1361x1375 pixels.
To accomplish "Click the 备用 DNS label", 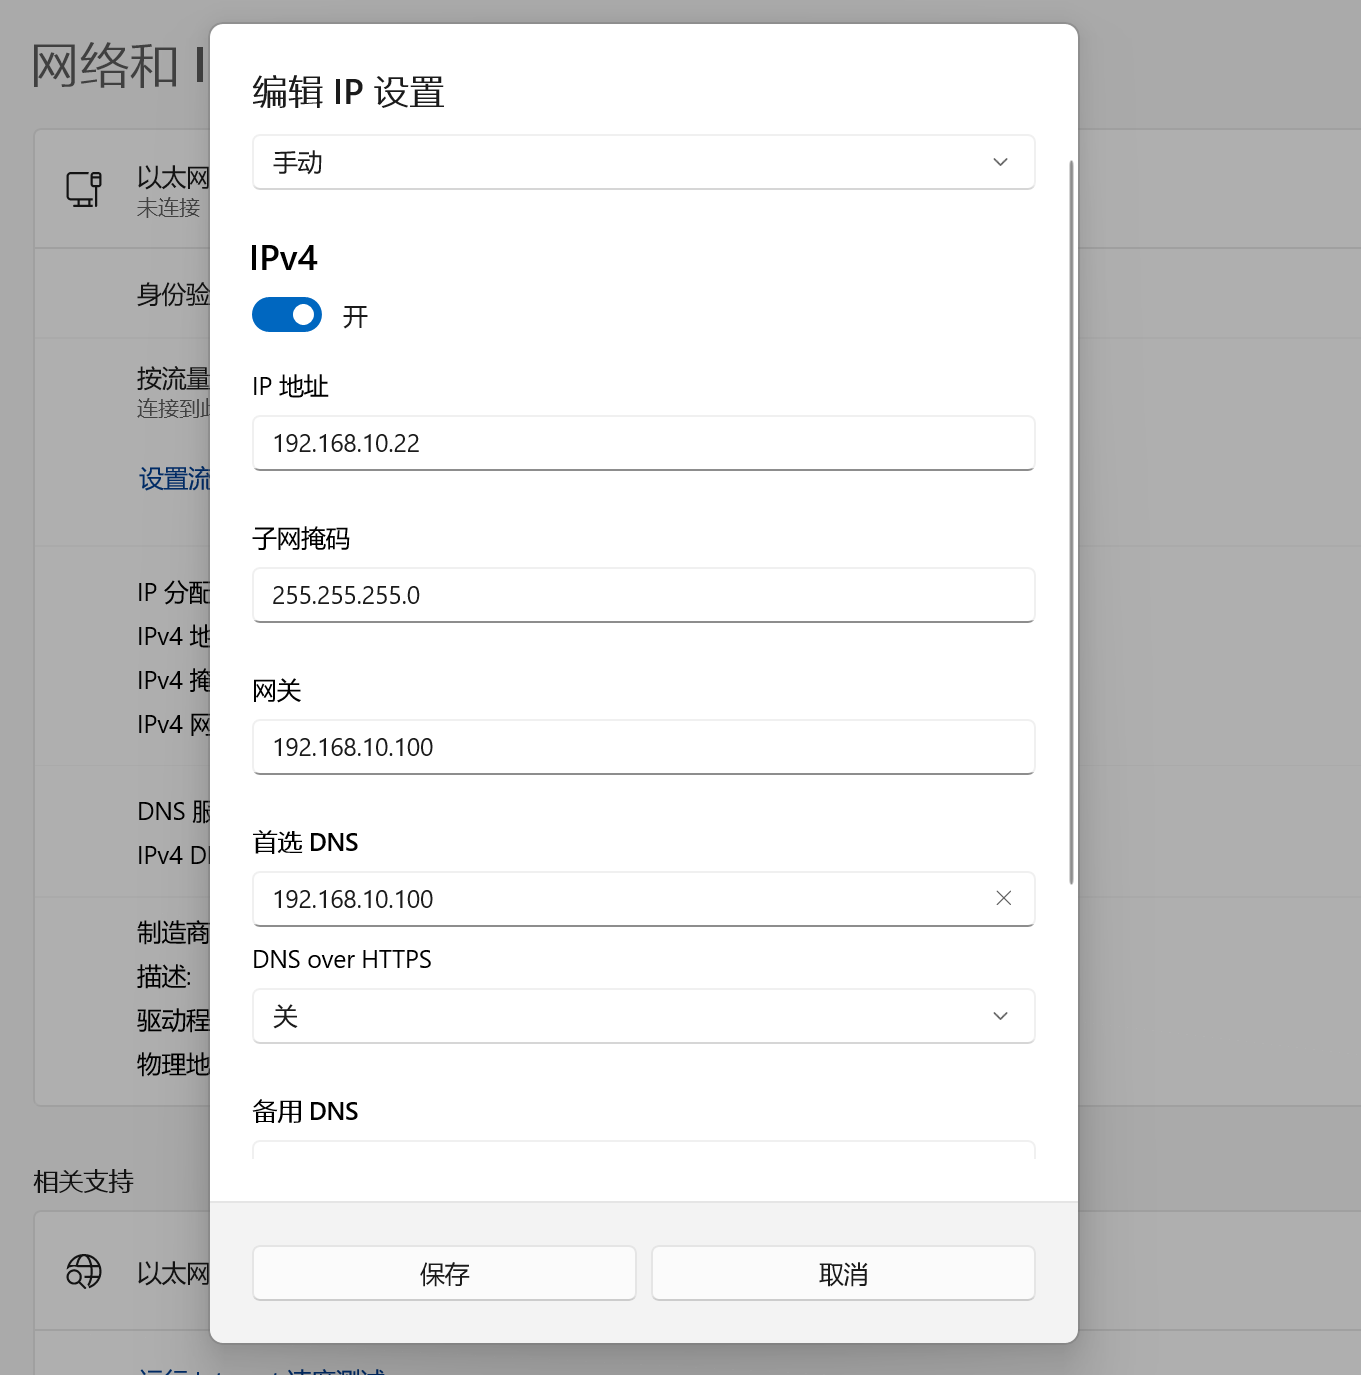I will (x=305, y=1111).
